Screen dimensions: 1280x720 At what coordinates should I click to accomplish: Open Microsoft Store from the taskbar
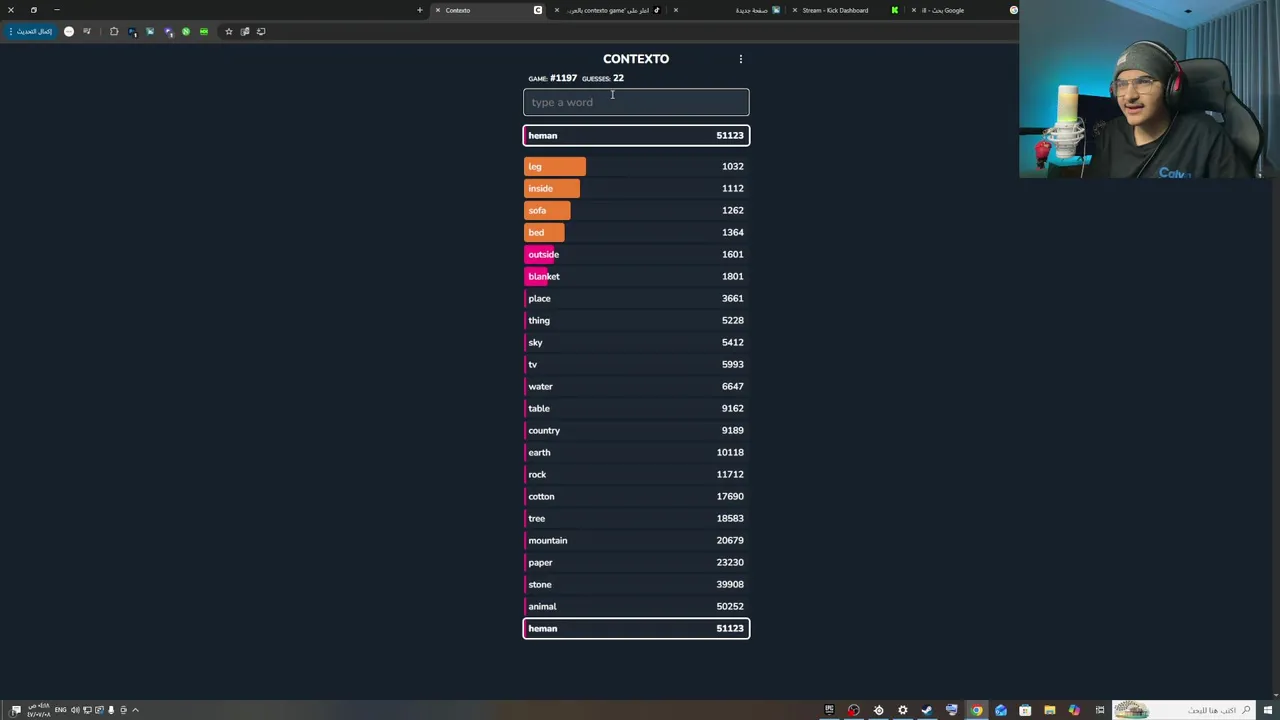[1025, 710]
